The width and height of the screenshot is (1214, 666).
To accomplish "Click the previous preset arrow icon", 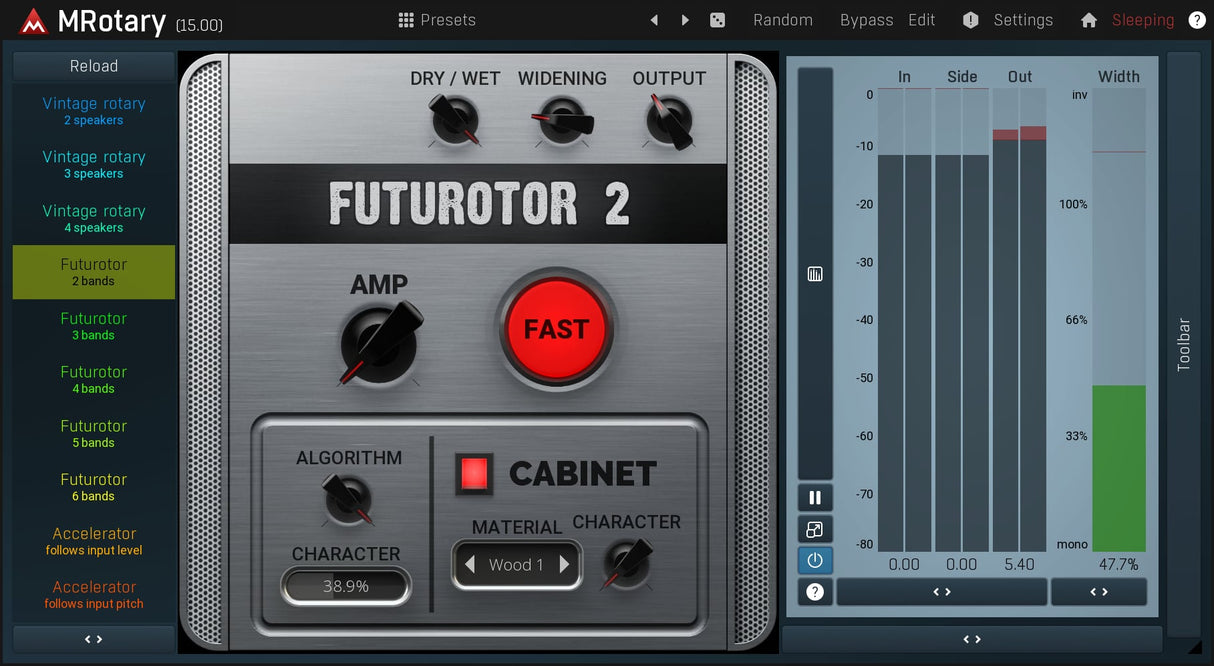I will click(654, 20).
